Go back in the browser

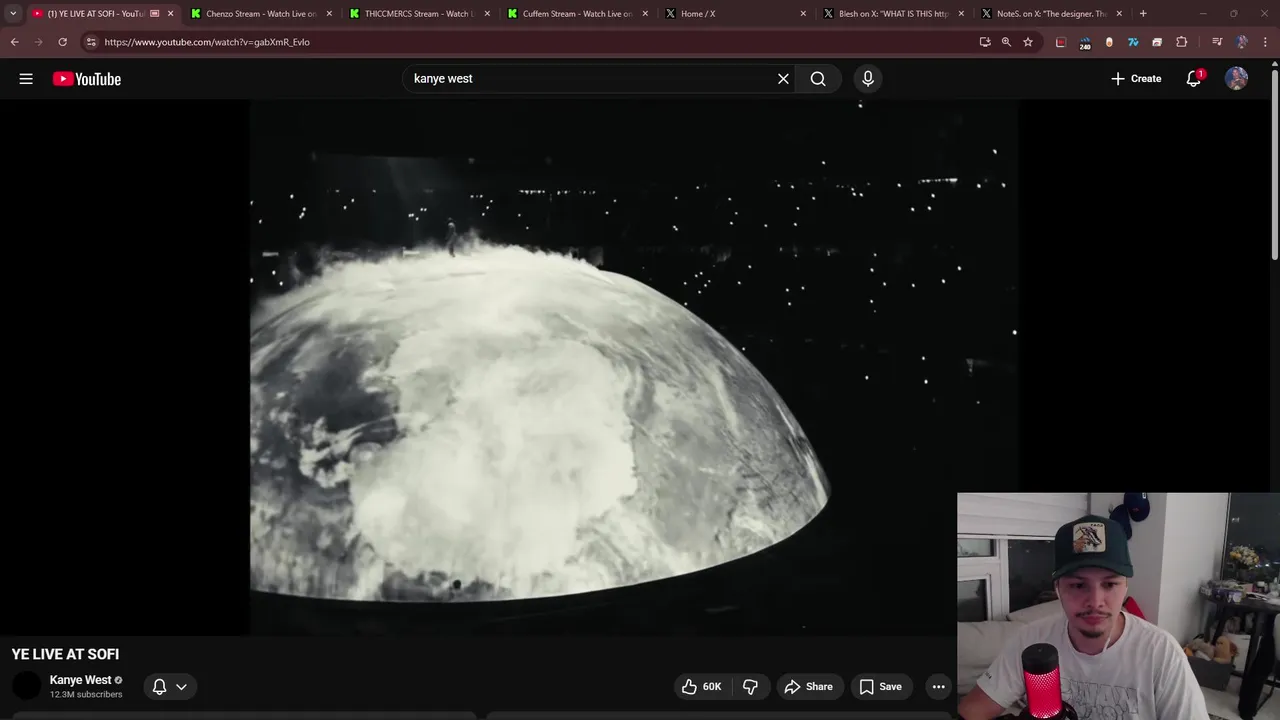tap(14, 42)
